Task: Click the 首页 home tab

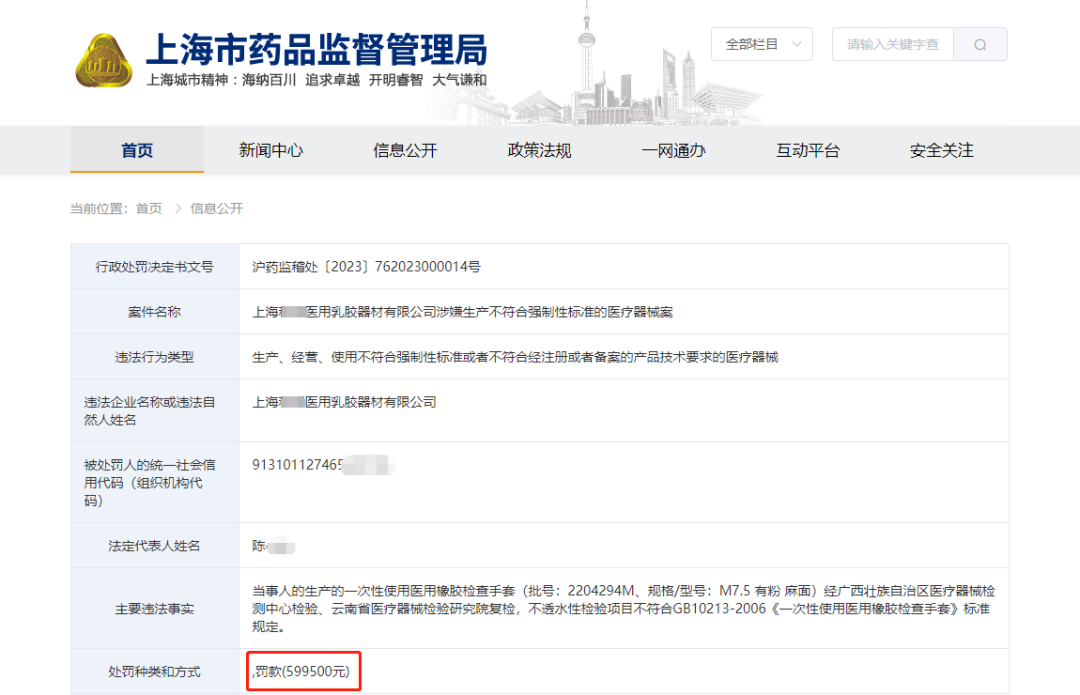Action: [x=136, y=150]
